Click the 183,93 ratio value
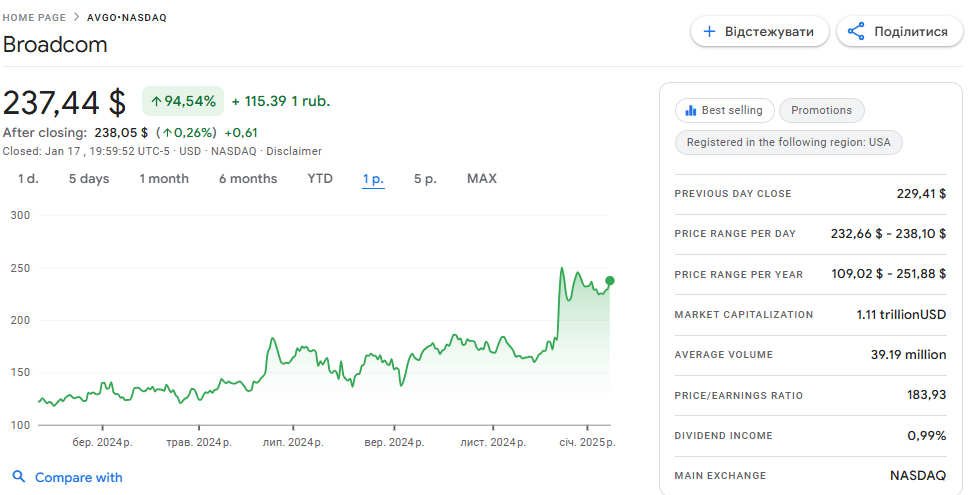The height and width of the screenshot is (495, 970). point(927,395)
